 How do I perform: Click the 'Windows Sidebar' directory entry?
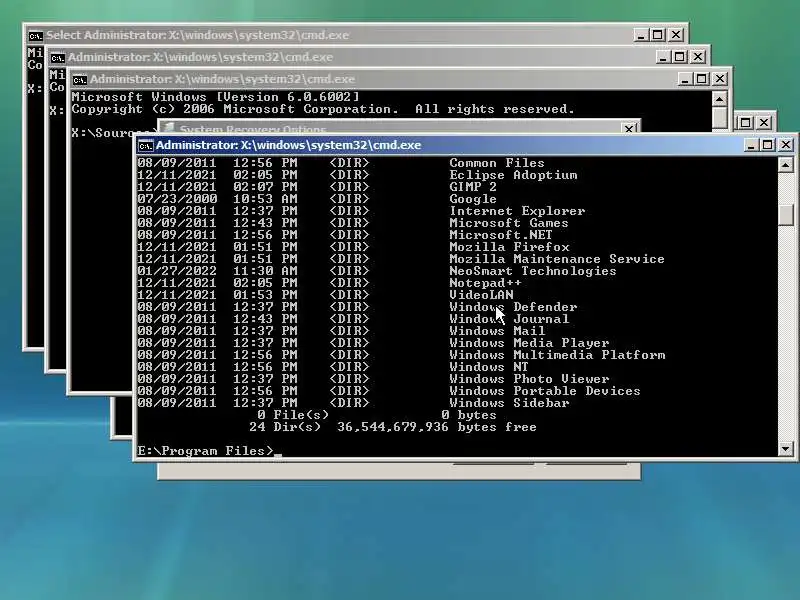click(x=509, y=403)
